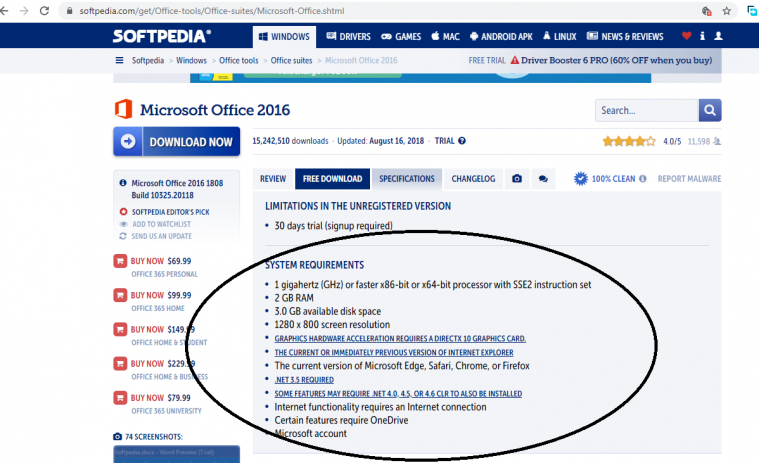This screenshot has height=463, width=759.
Task: Open Softpedia logo homepage
Action: (x=162, y=36)
